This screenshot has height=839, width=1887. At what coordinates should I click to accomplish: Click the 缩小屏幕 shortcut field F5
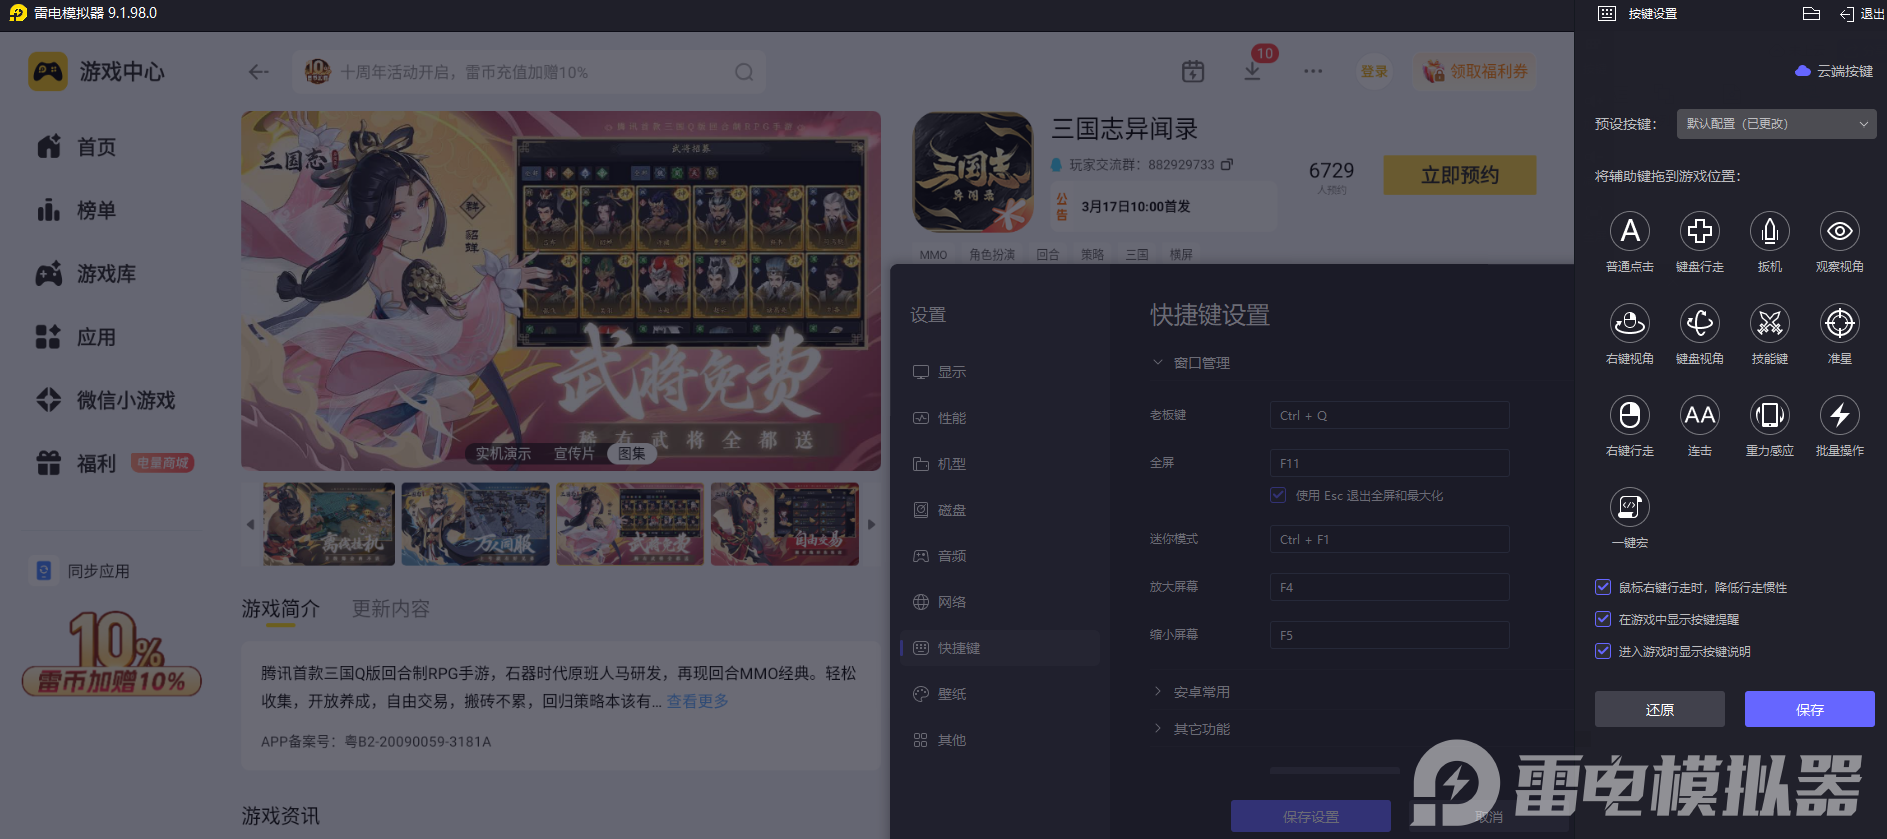point(1390,635)
